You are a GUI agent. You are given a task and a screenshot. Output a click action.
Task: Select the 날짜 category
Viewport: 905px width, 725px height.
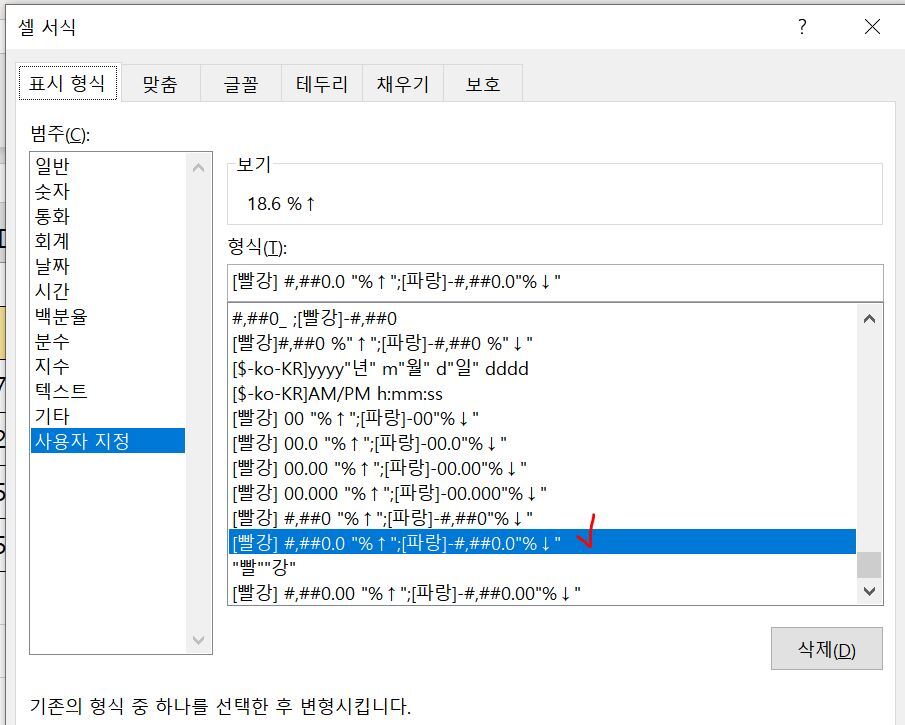[x=108, y=266]
